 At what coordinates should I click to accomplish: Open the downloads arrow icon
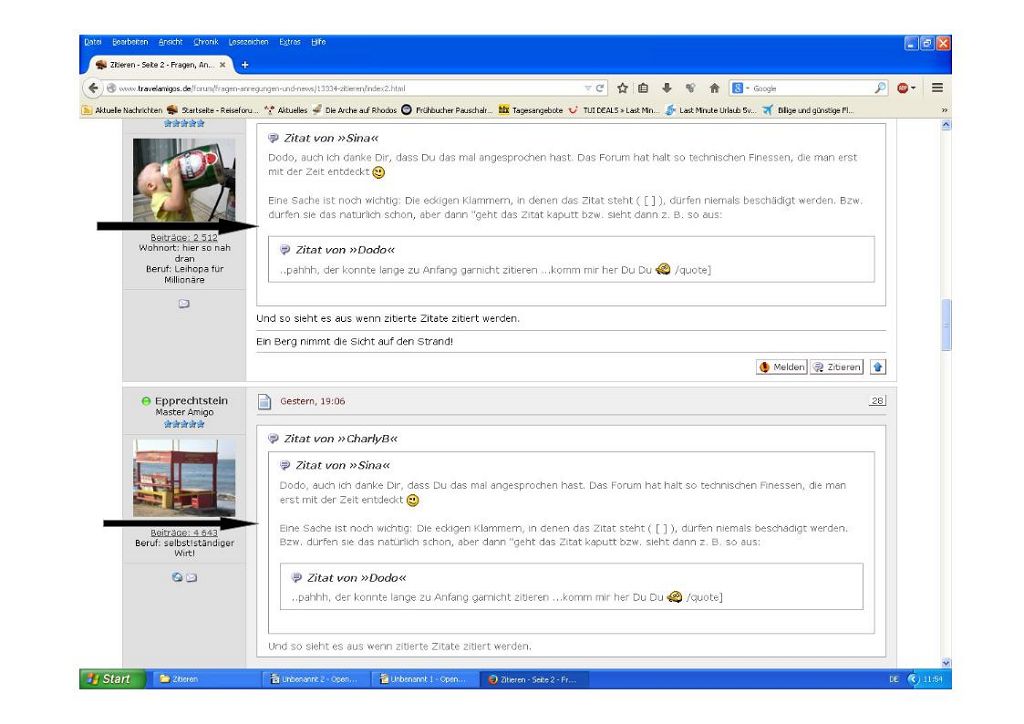[667, 88]
